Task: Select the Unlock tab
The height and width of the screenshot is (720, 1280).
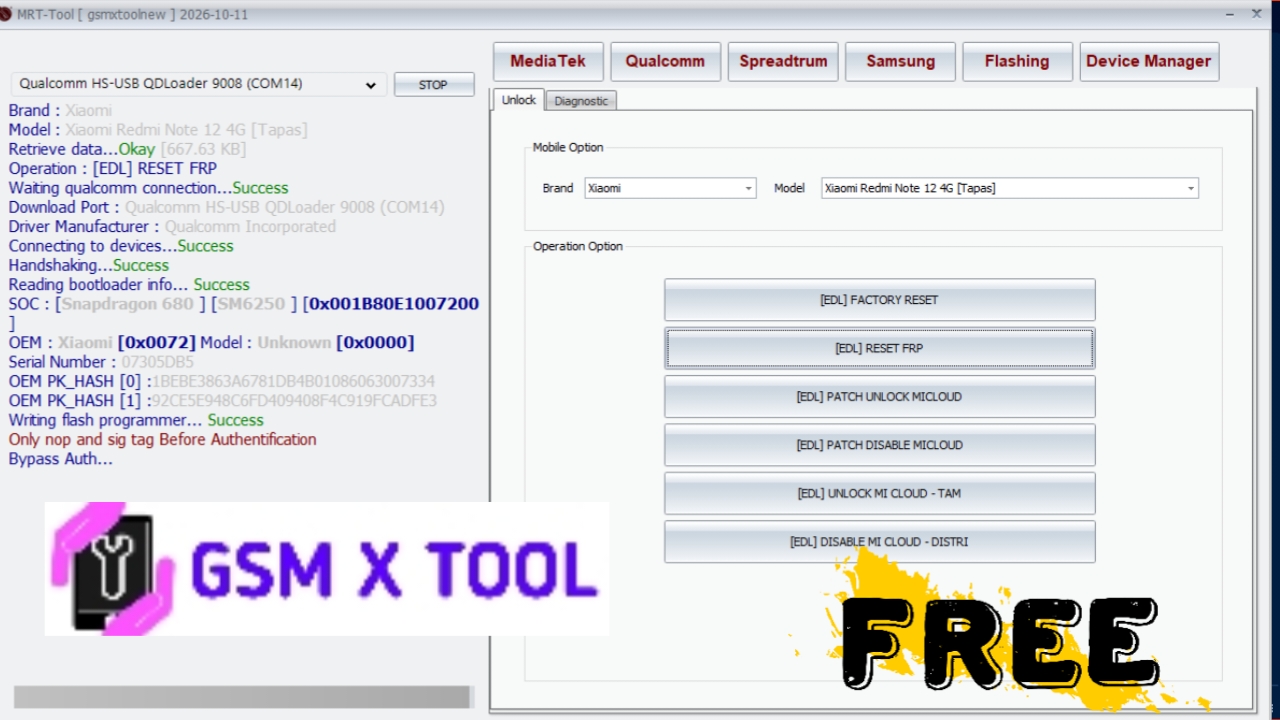Action: pos(518,100)
